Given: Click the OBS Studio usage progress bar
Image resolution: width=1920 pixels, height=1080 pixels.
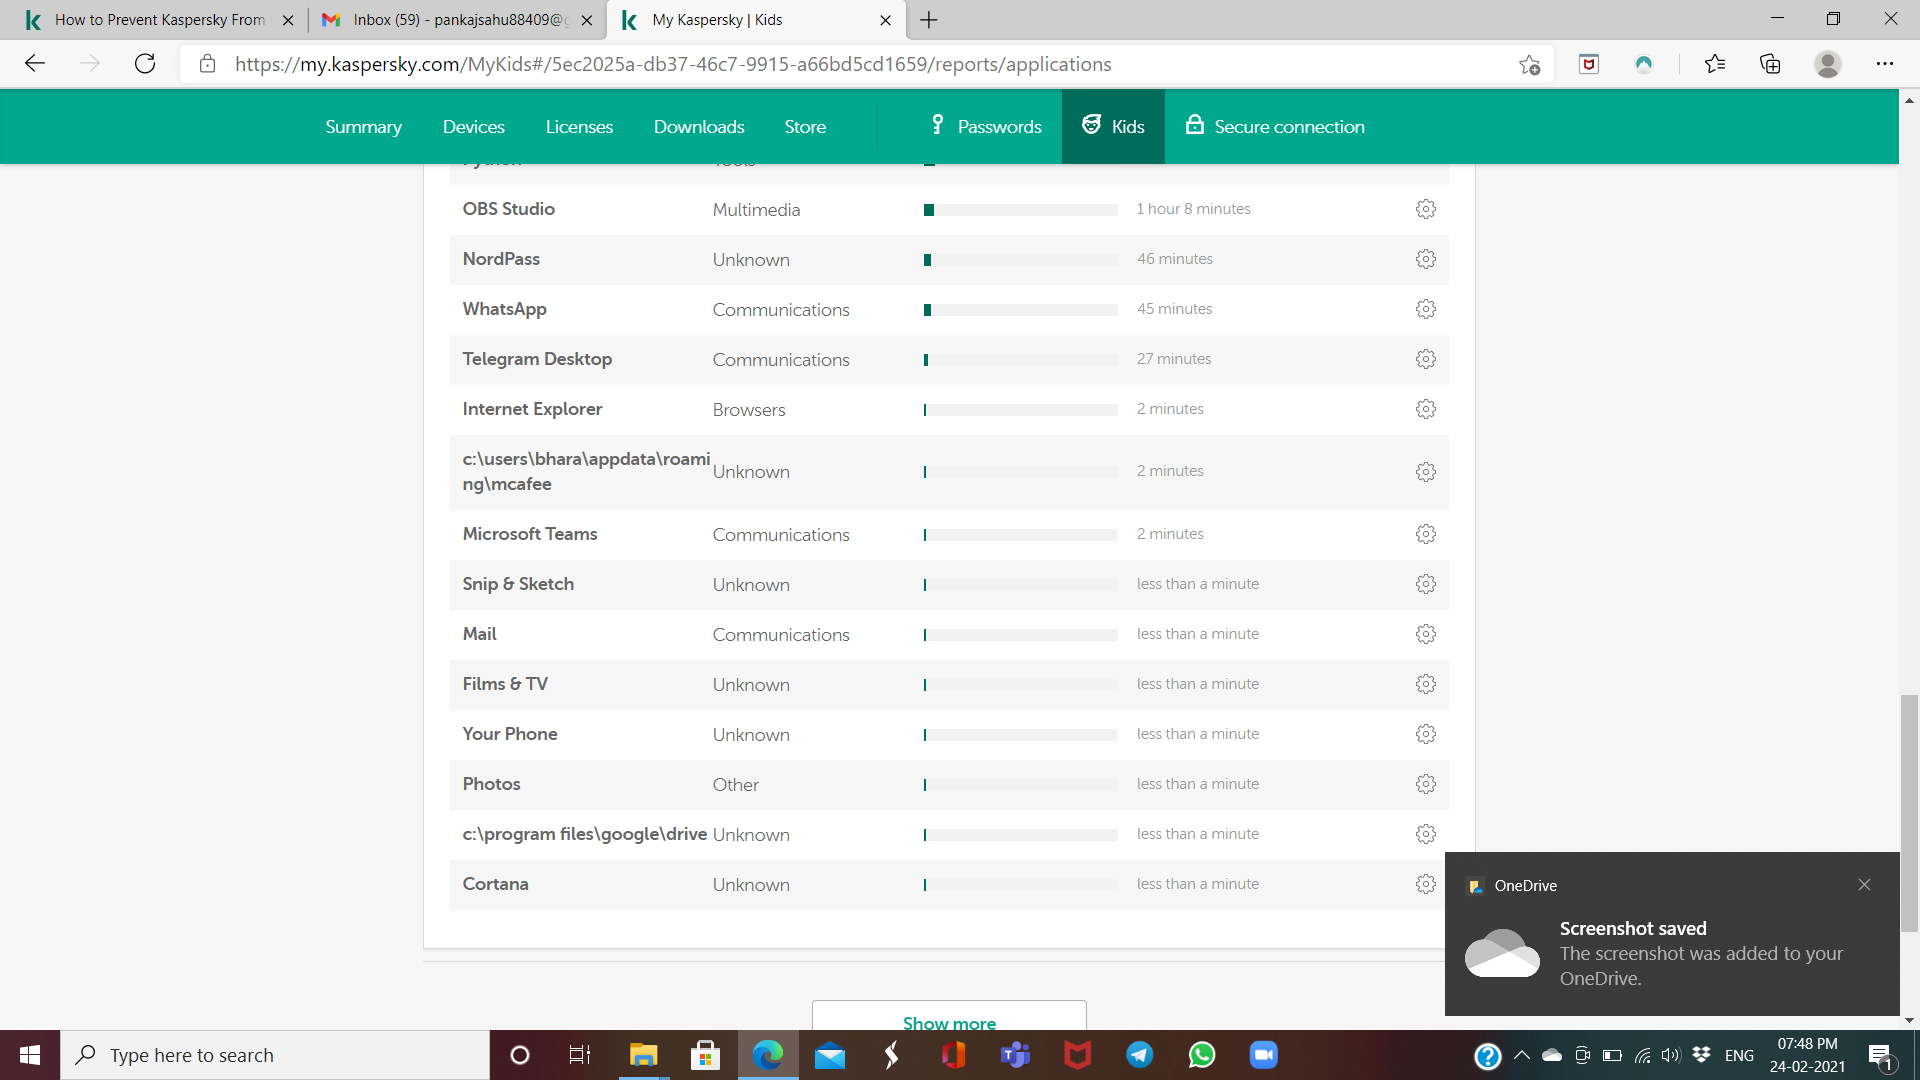Looking at the screenshot, I should (1020, 210).
